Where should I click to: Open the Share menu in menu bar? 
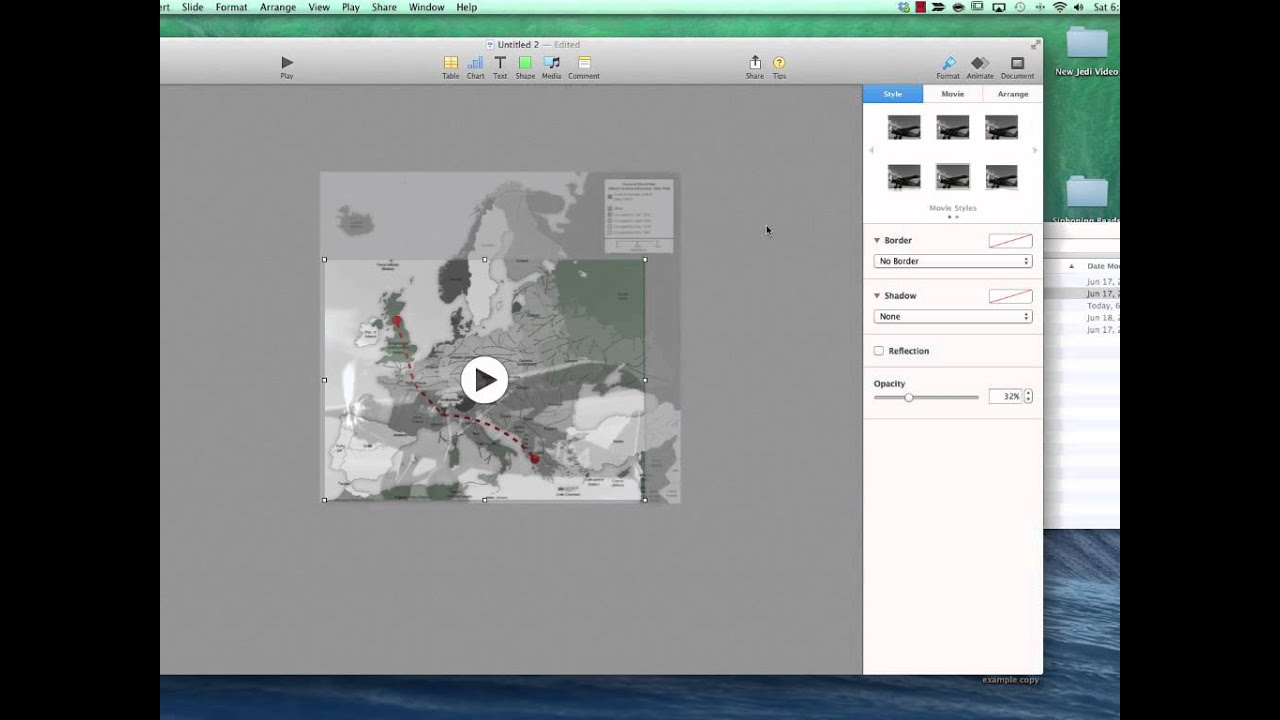pyautogui.click(x=384, y=7)
